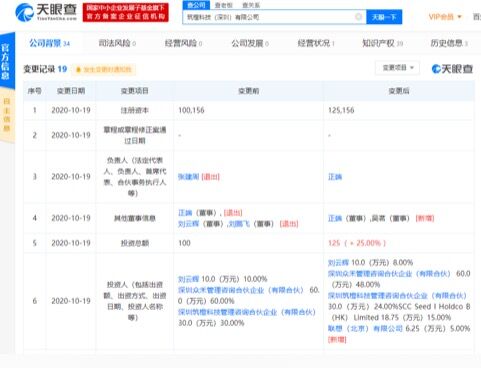Switch to the 查关系 search tab
The height and width of the screenshot is (368, 481).
tap(251, 5)
